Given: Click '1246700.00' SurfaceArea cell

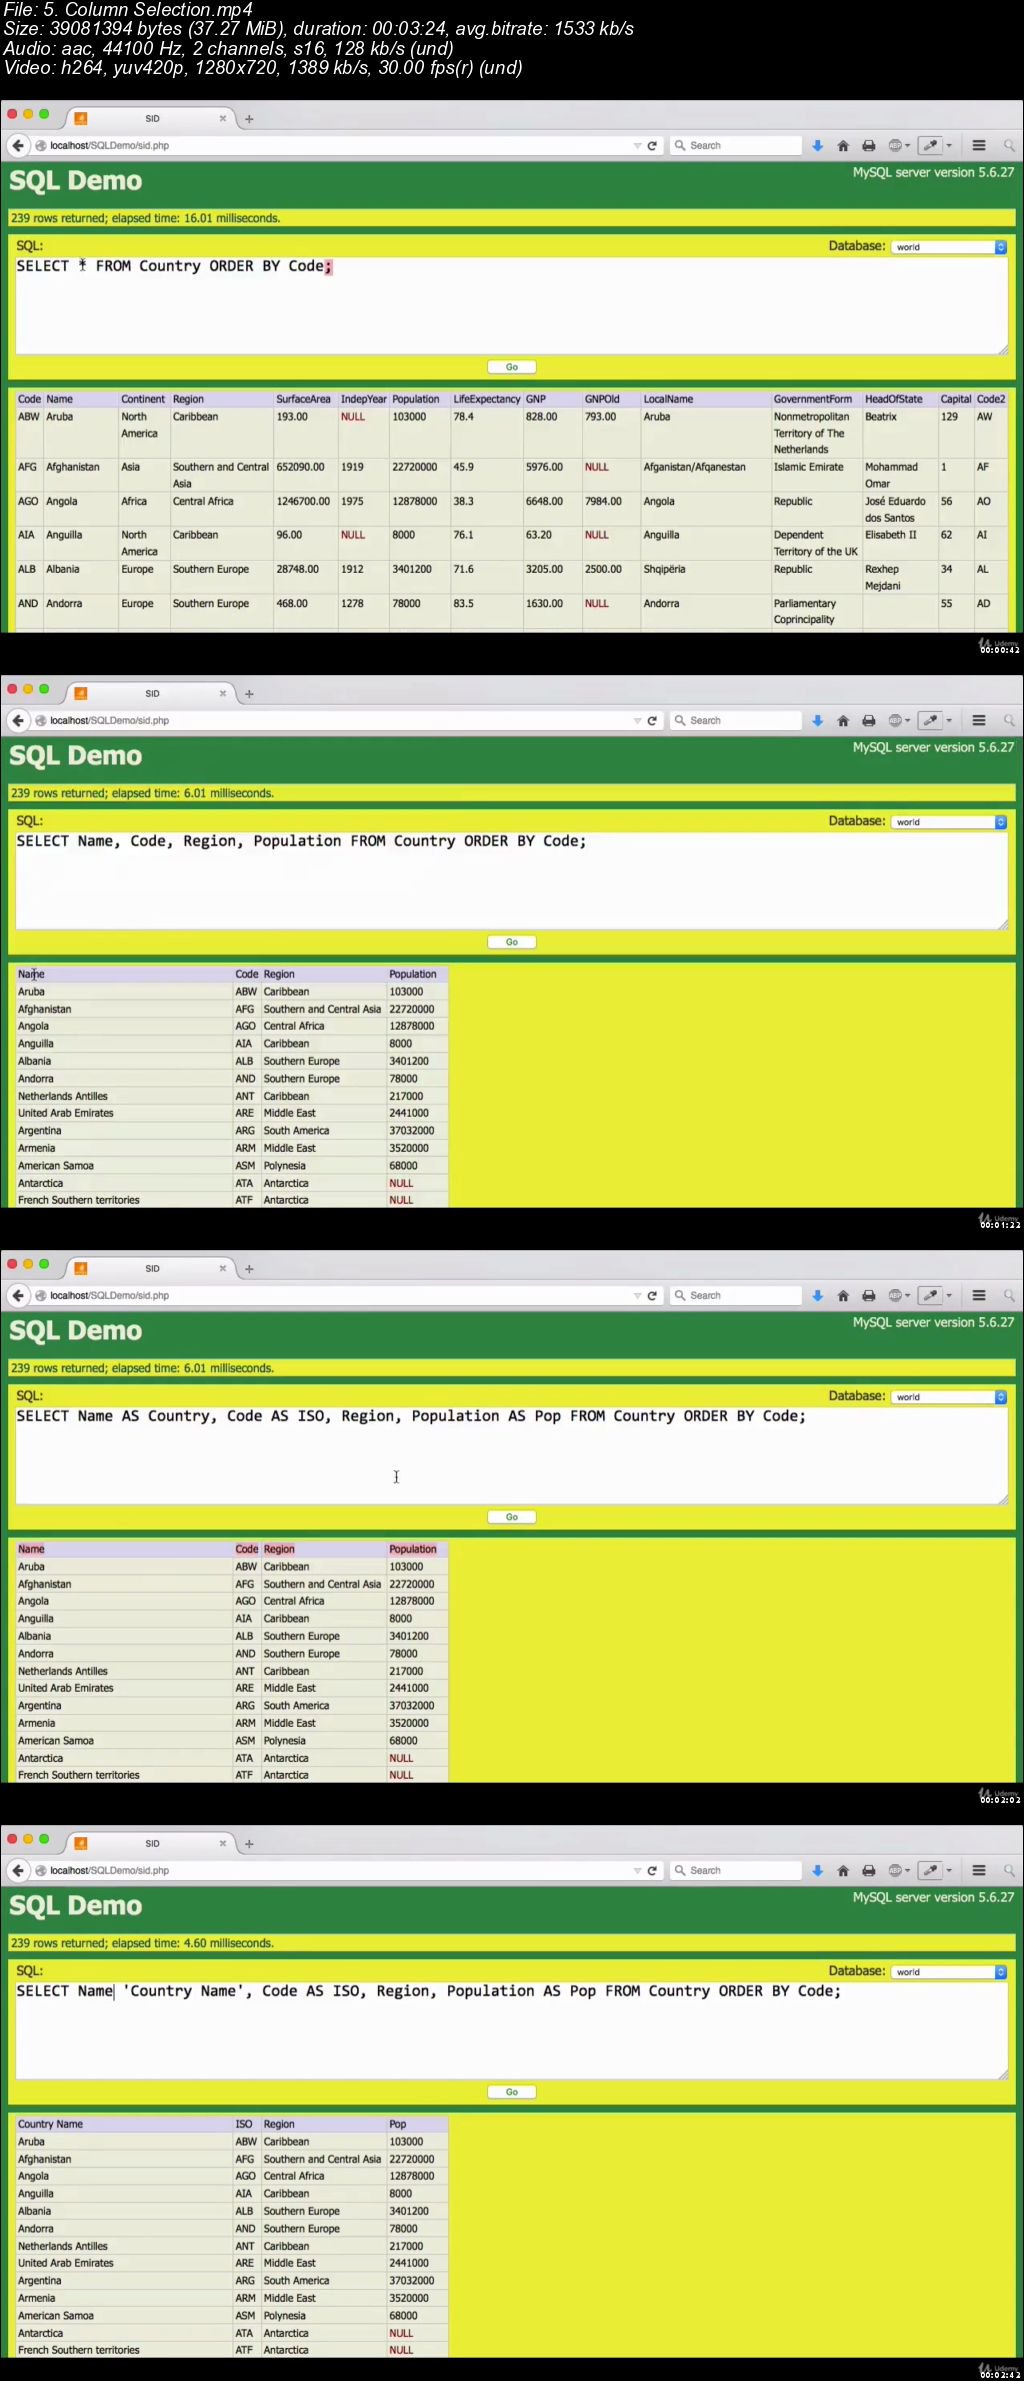Looking at the screenshot, I should coord(303,501).
